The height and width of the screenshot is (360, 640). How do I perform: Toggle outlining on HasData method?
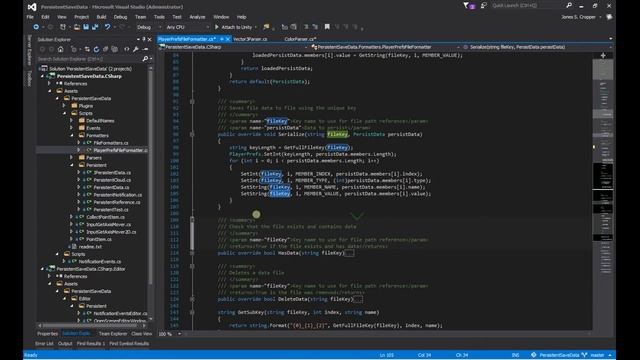coord(192,253)
